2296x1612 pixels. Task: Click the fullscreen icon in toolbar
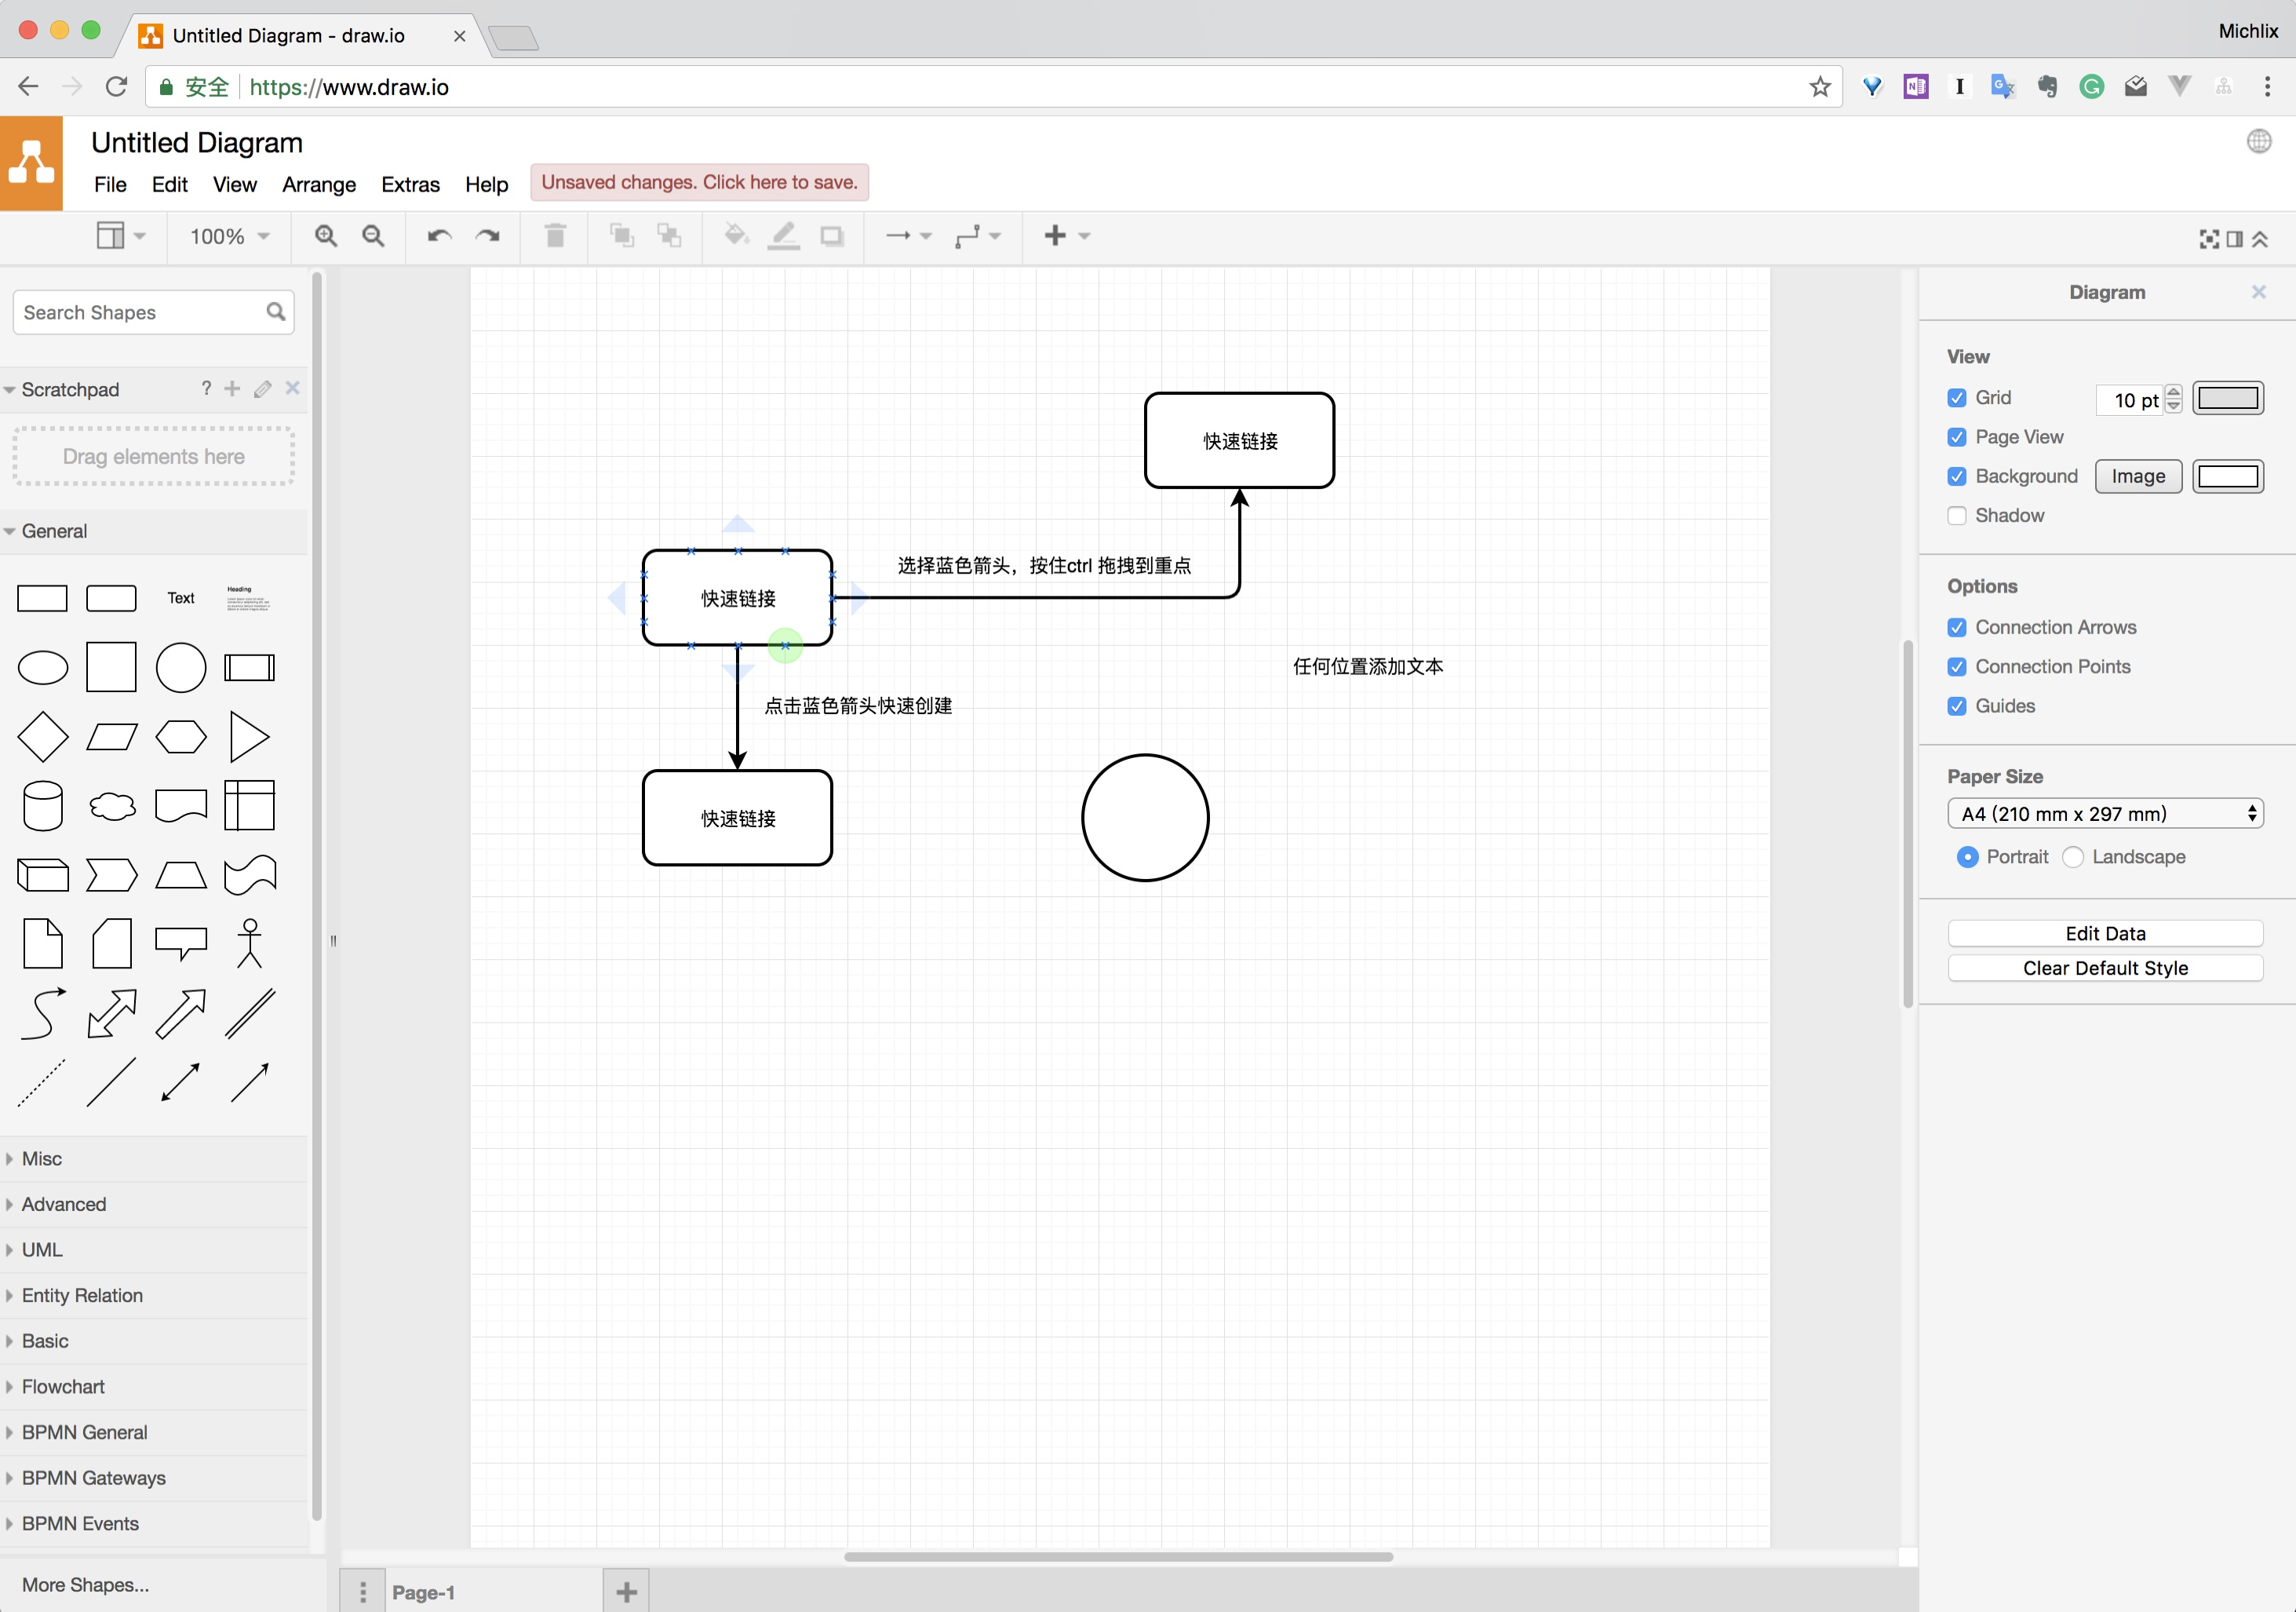point(2209,239)
